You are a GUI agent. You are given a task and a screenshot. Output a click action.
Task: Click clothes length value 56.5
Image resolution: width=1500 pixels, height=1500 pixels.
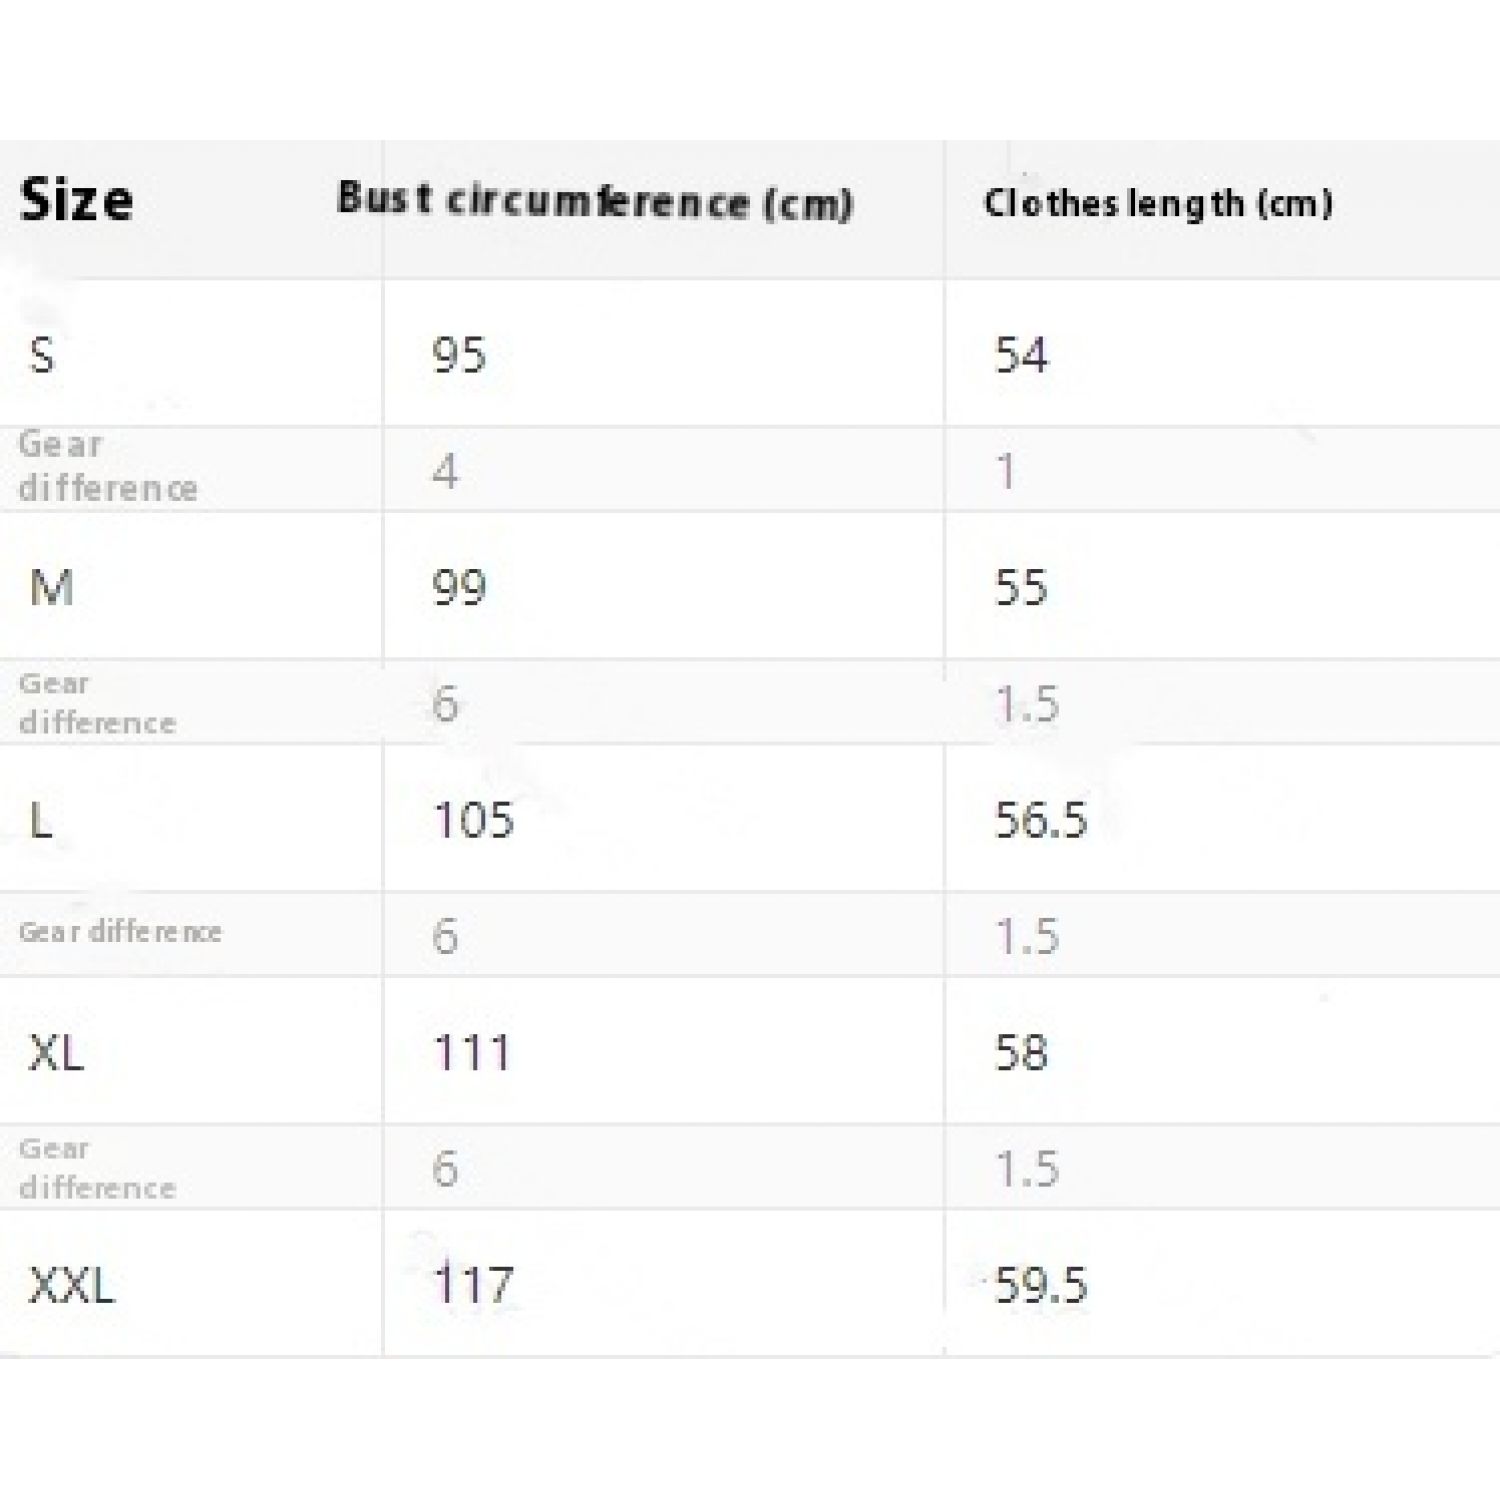pos(1040,820)
